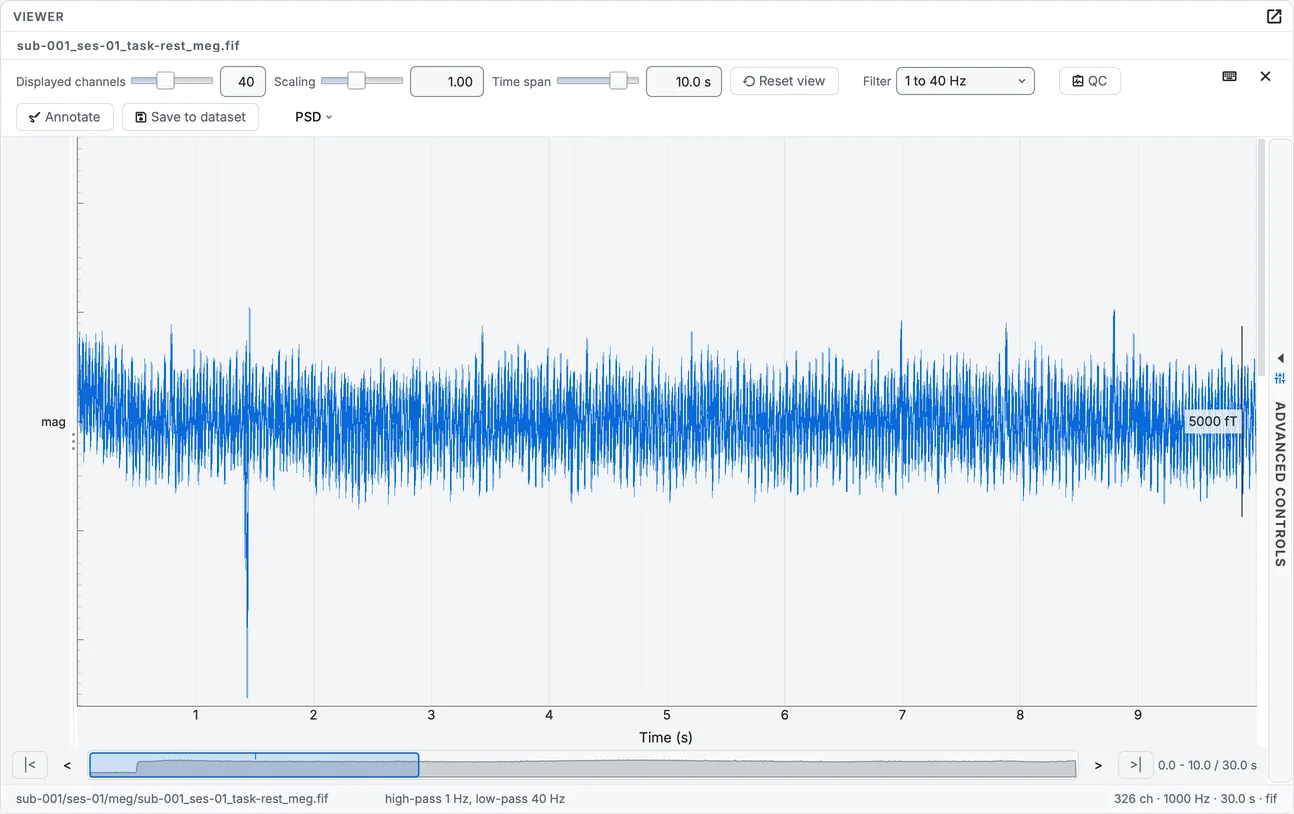Viewport: 1294px width, 814px height.
Task: Open keyboard shortcuts icon
Action: pos(1230,76)
